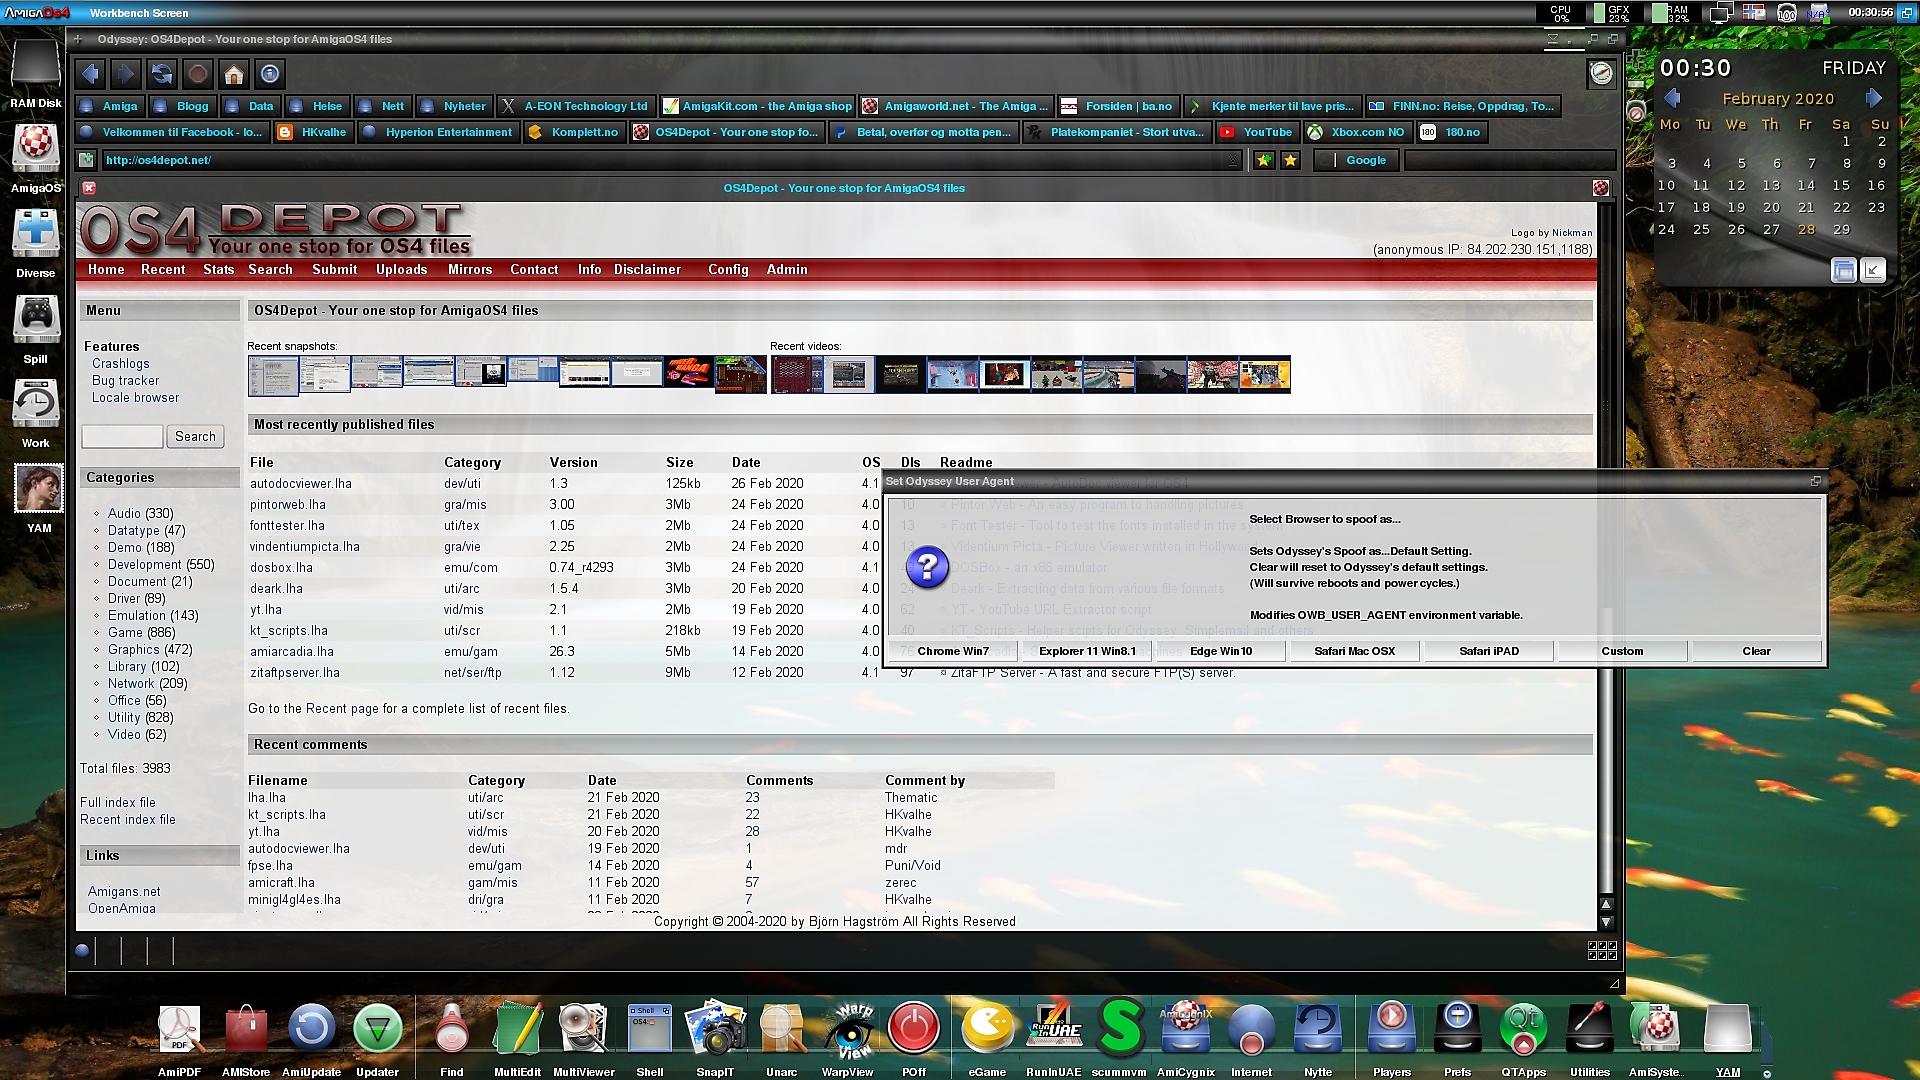The width and height of the screenshot is (1920, 1080).
Task: Open the autodocviewer.lha file link
Action: point(301,484)
